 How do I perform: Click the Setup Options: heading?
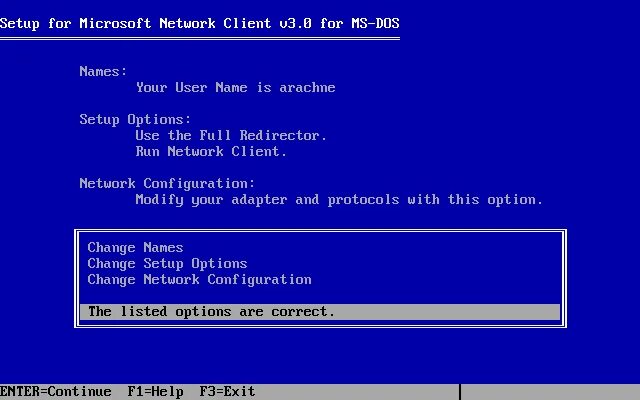(x=135, y=120)
